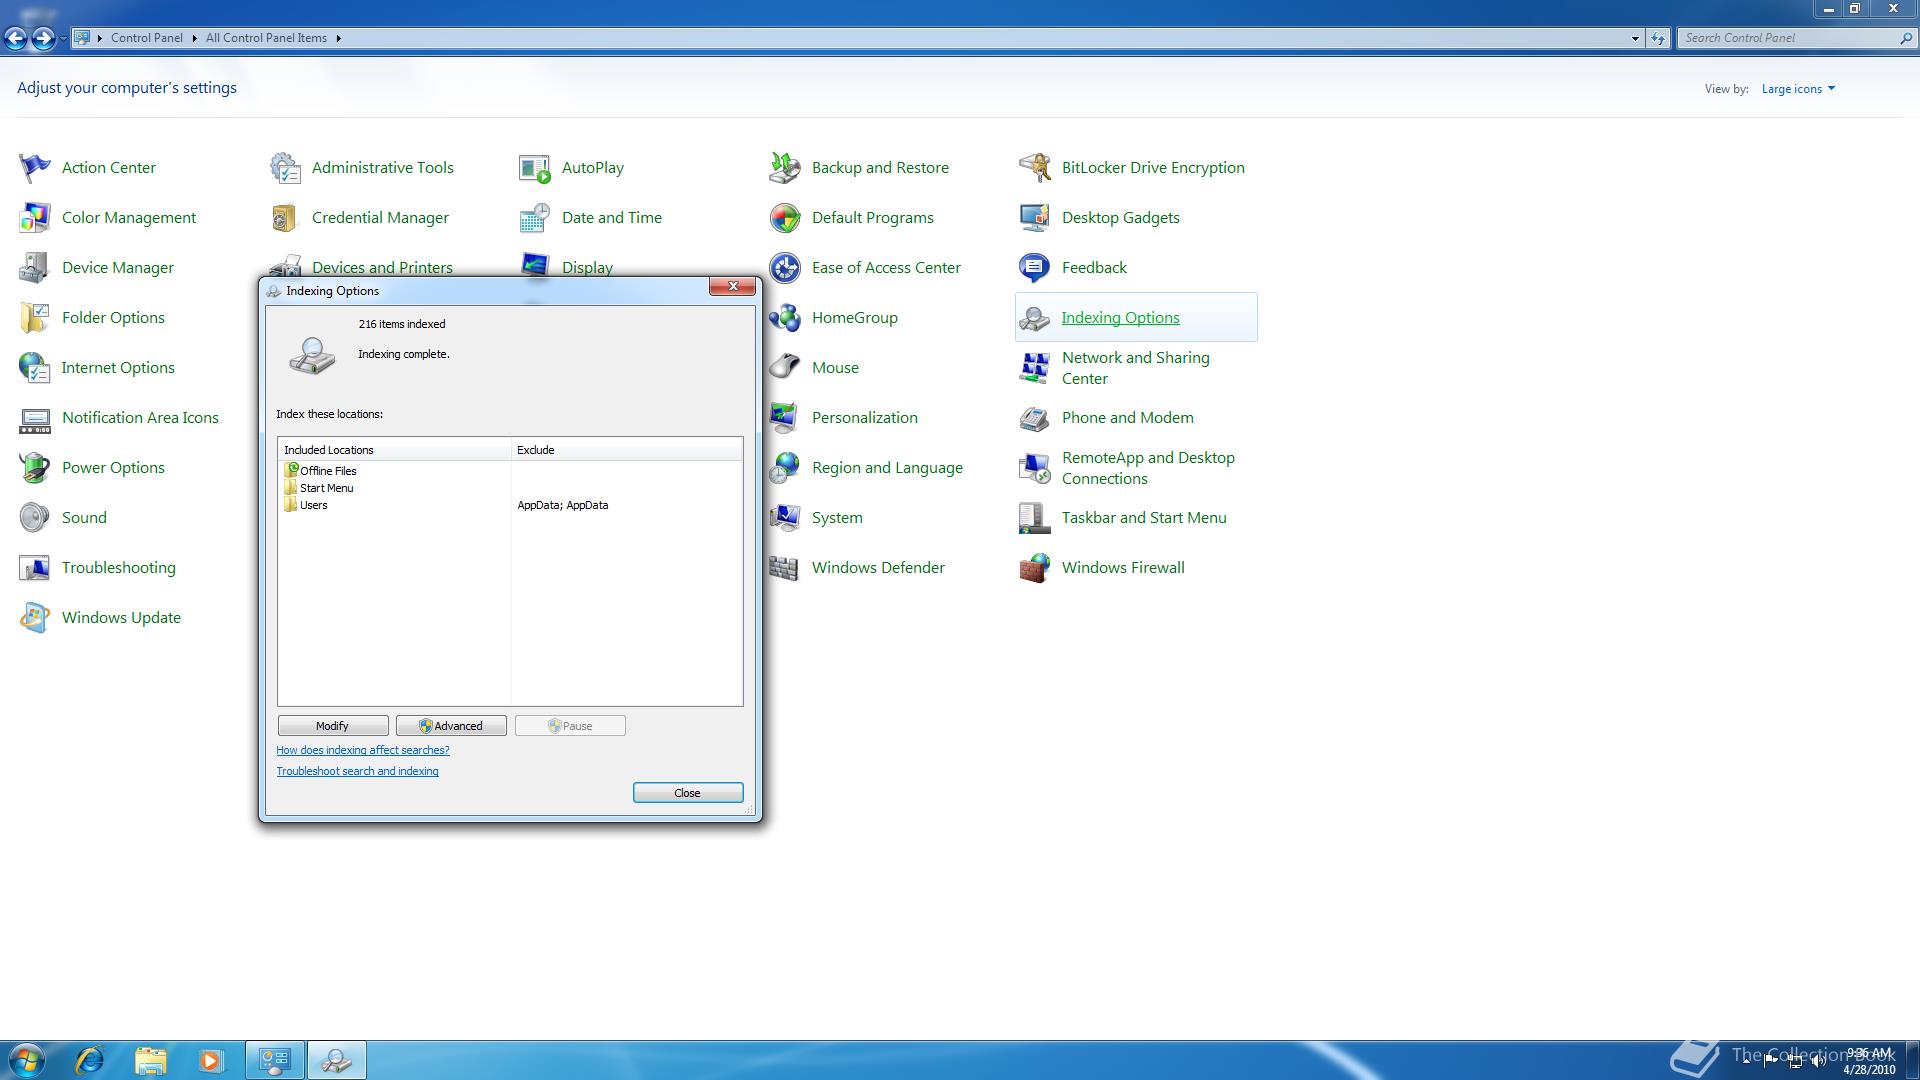Viewport: 1920px width, 1080px height.
Task: Click Close button in Indexing Options dialog
Action: [688, 793]
